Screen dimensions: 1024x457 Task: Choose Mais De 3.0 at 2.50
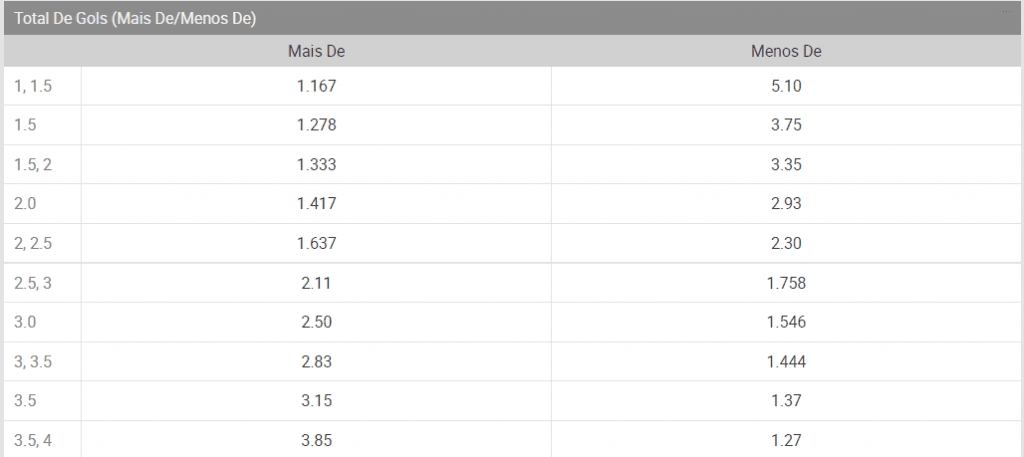click(x=316, y=322)
